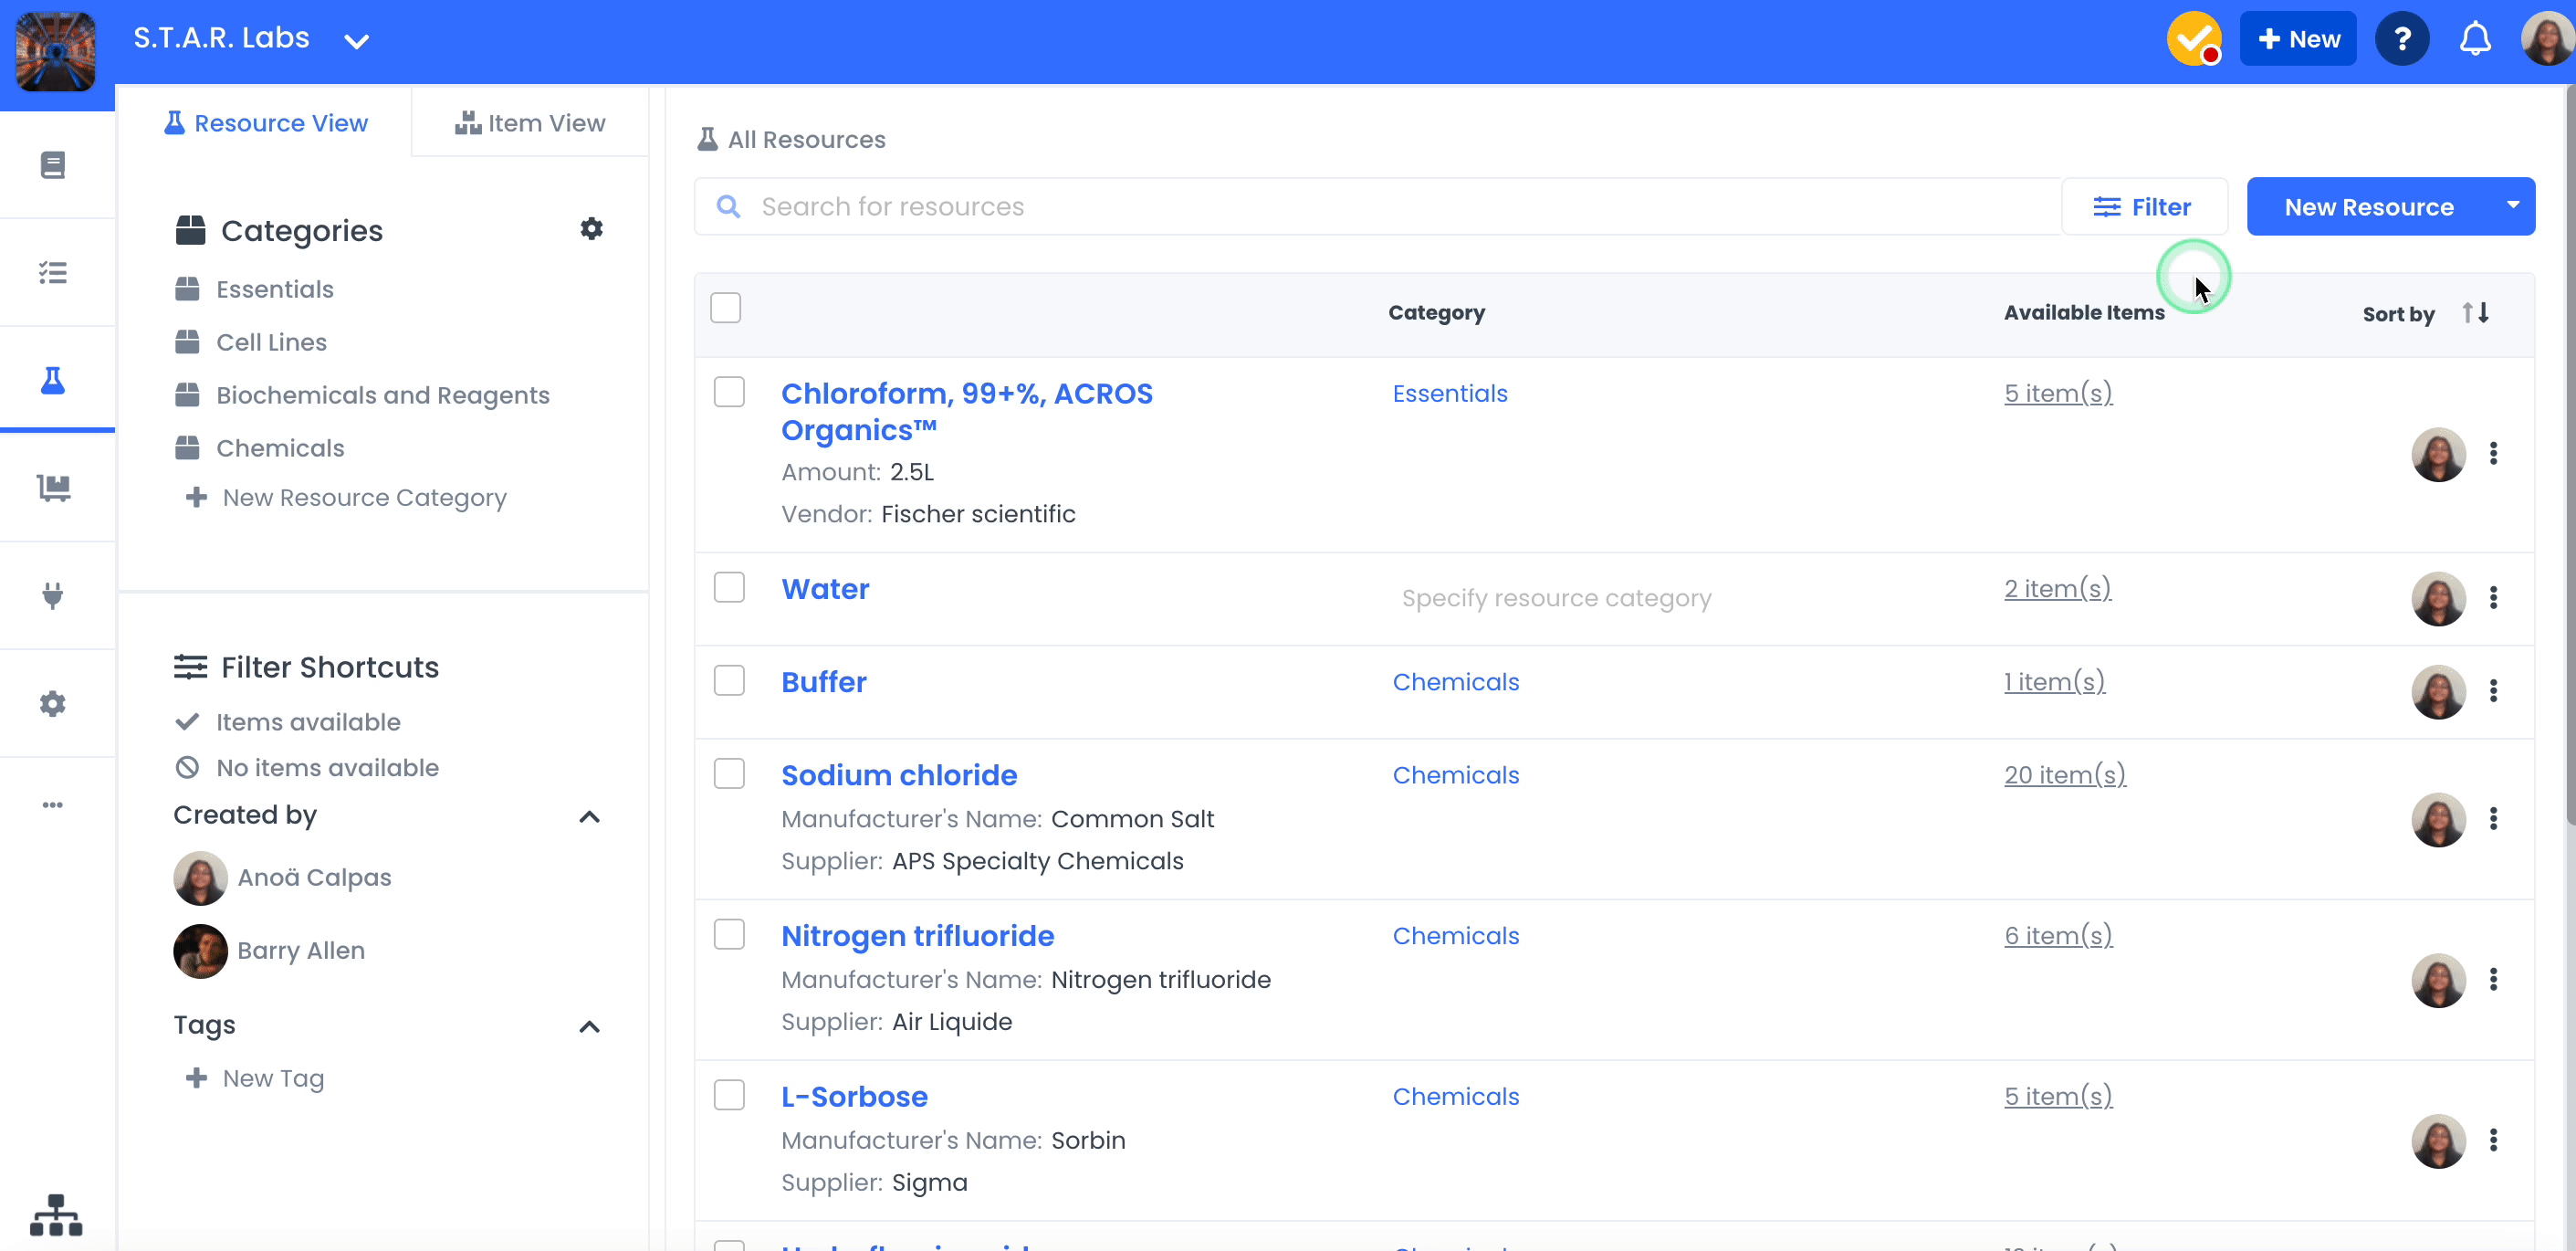Image resolution: width=2576 pixels, height=1251 pixels.
Task: Click the organization hierarchy icon at bottom
Action: 56,1215
